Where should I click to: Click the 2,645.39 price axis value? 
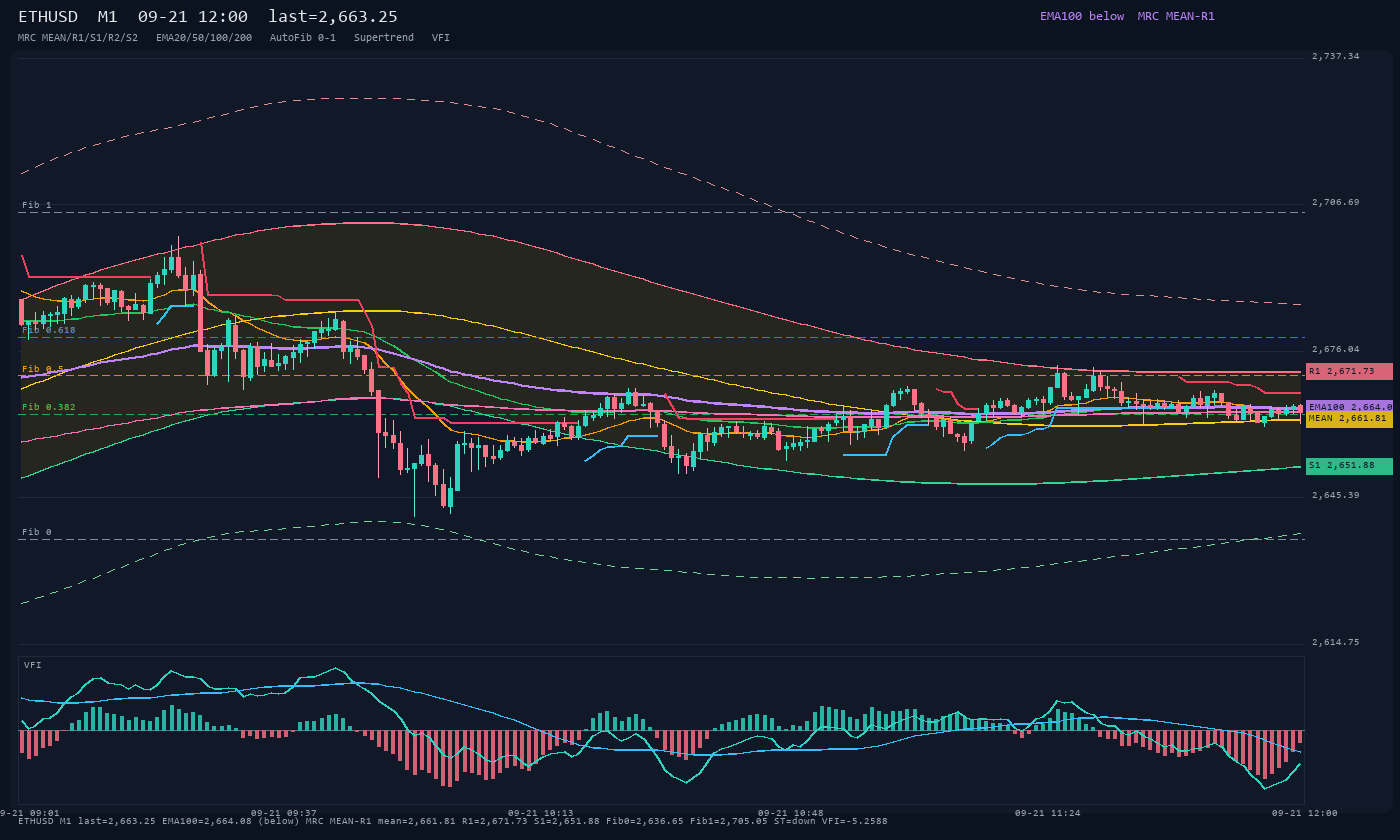pyautogui.click(x=1335, y=495)
